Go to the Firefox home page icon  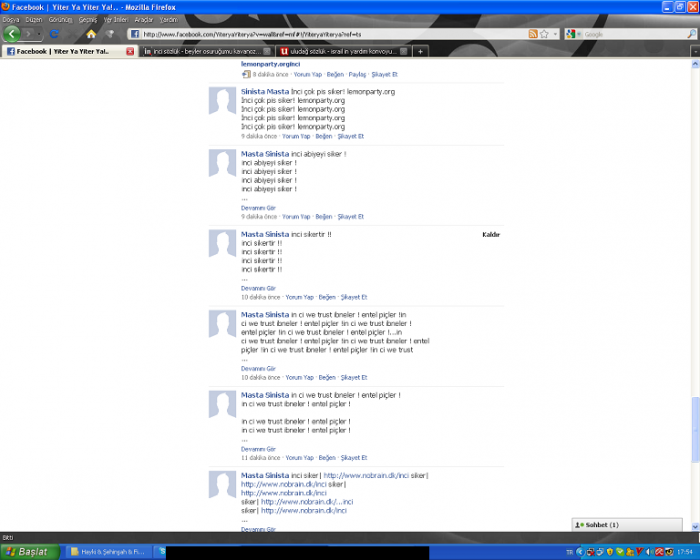pyautogui.click(x=91, y=34)
